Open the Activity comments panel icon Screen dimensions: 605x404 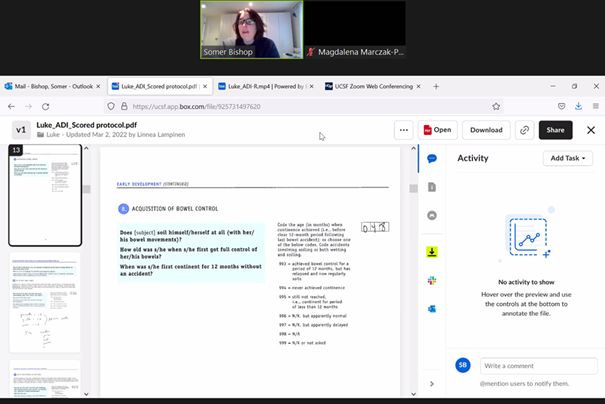pyautogui.click(x=432, y=159)
